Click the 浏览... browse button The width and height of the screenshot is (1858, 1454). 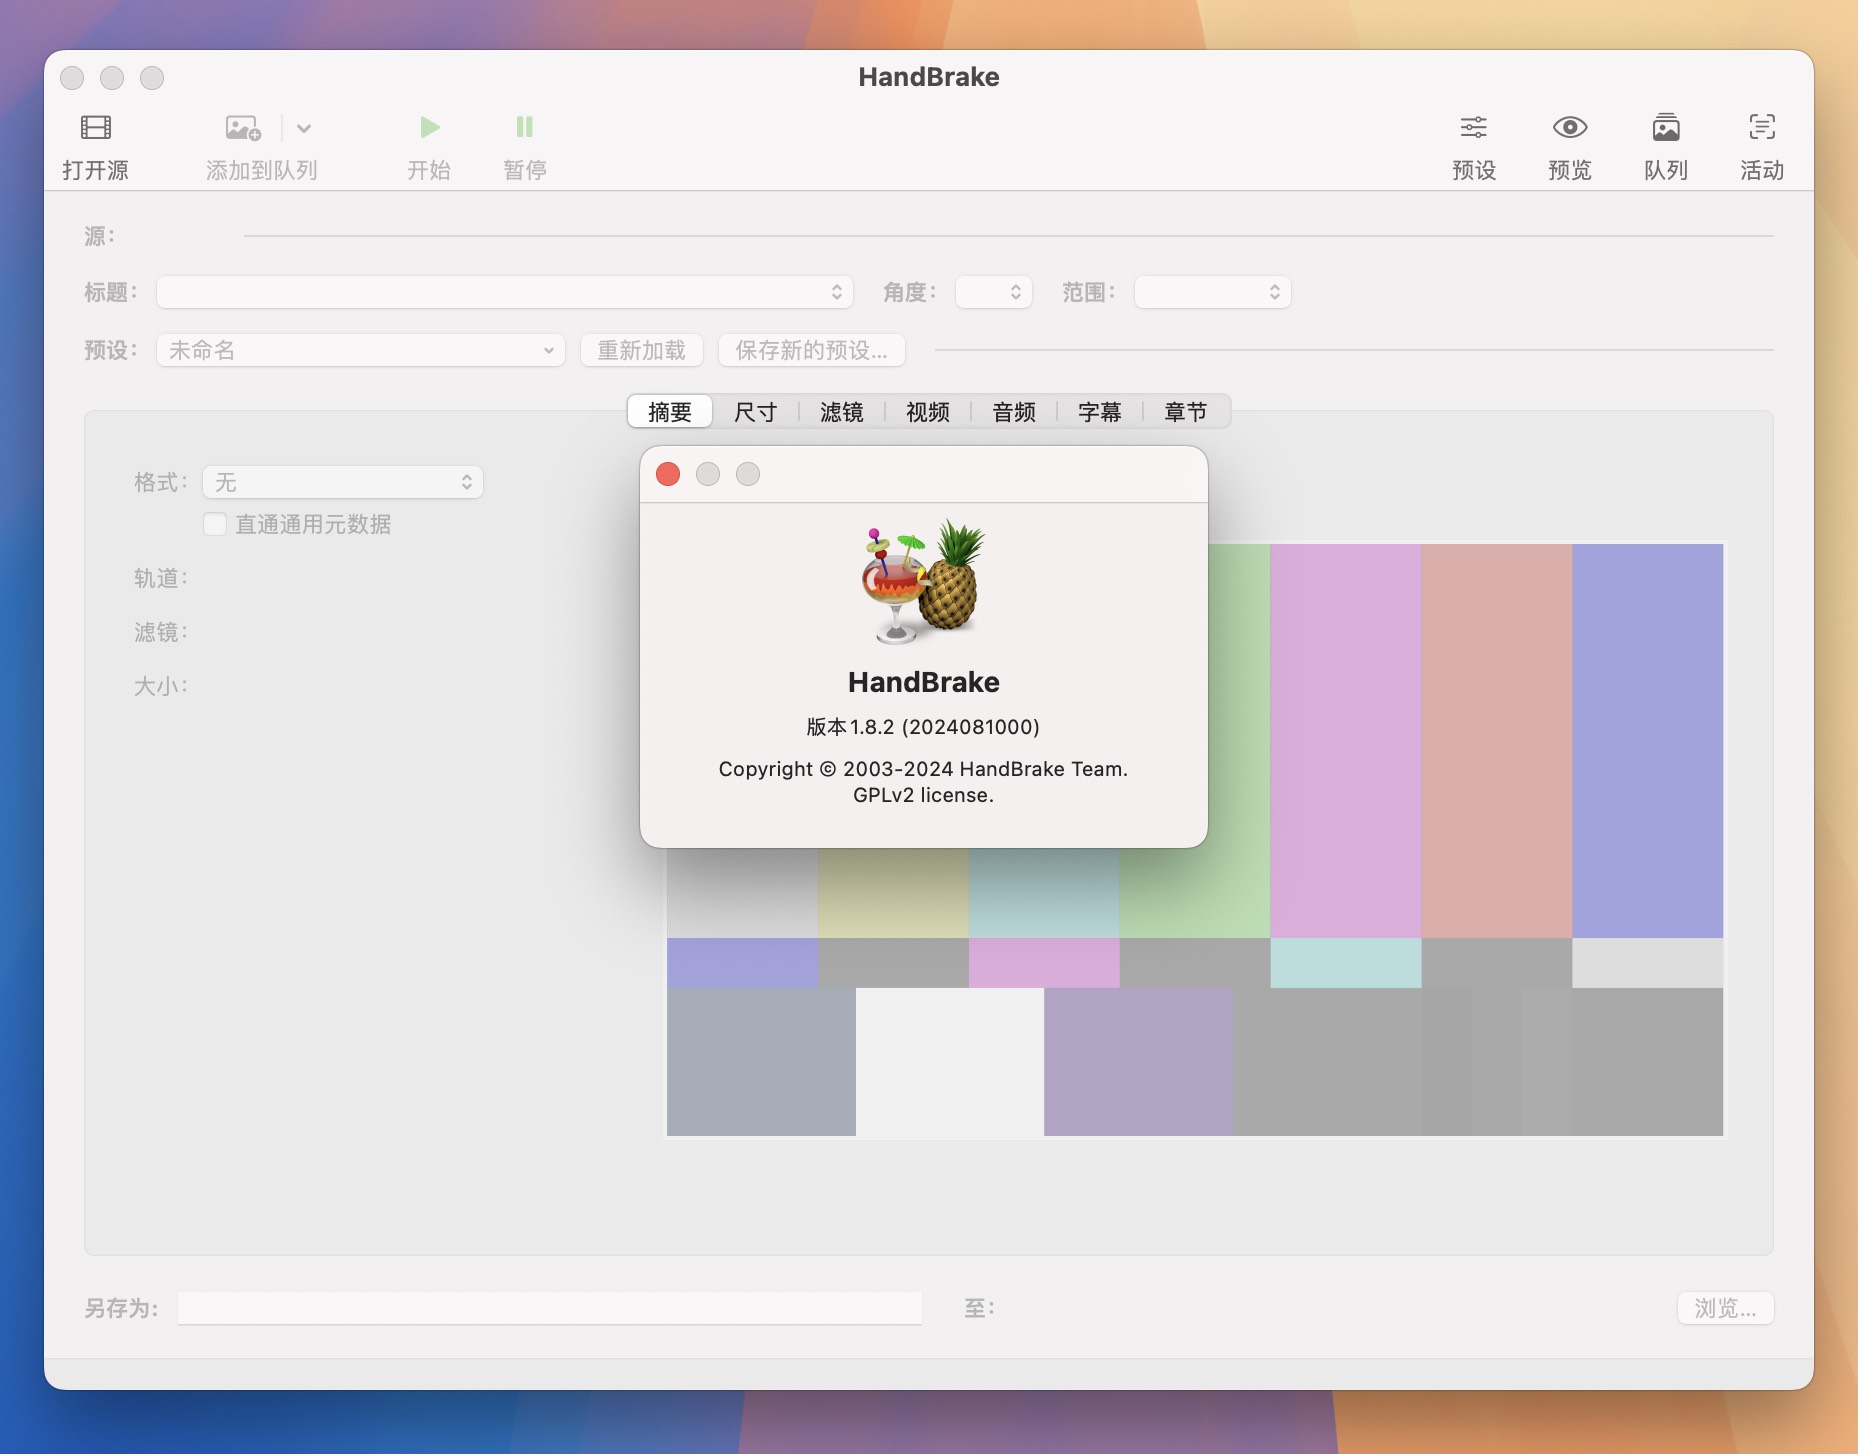[1726, 1308]
